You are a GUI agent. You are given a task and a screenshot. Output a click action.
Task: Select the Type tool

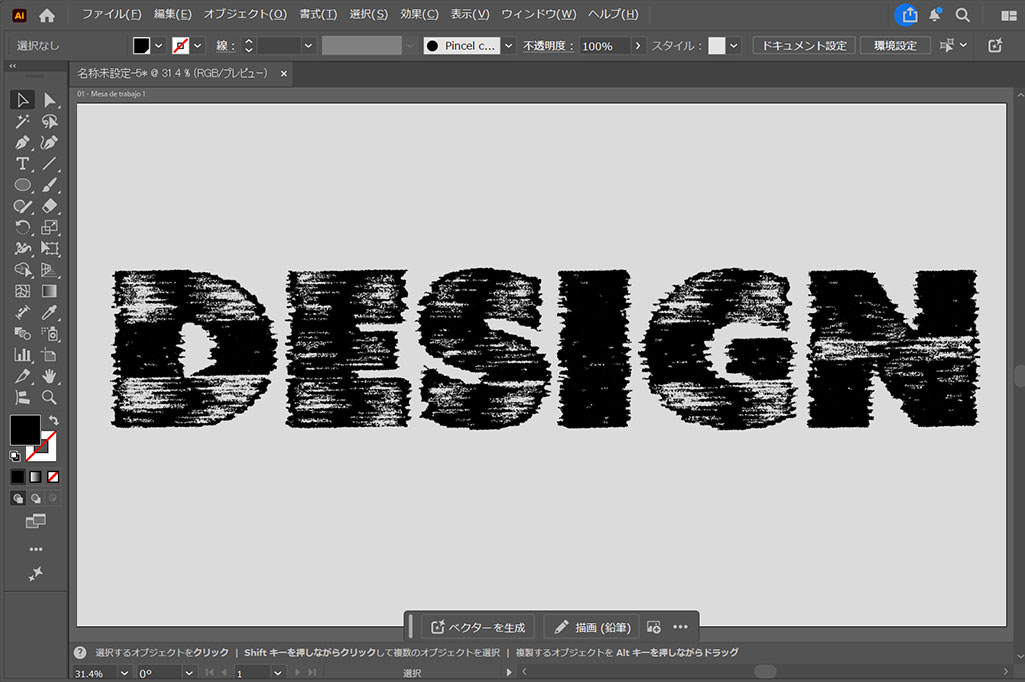(x=22, y=163)
